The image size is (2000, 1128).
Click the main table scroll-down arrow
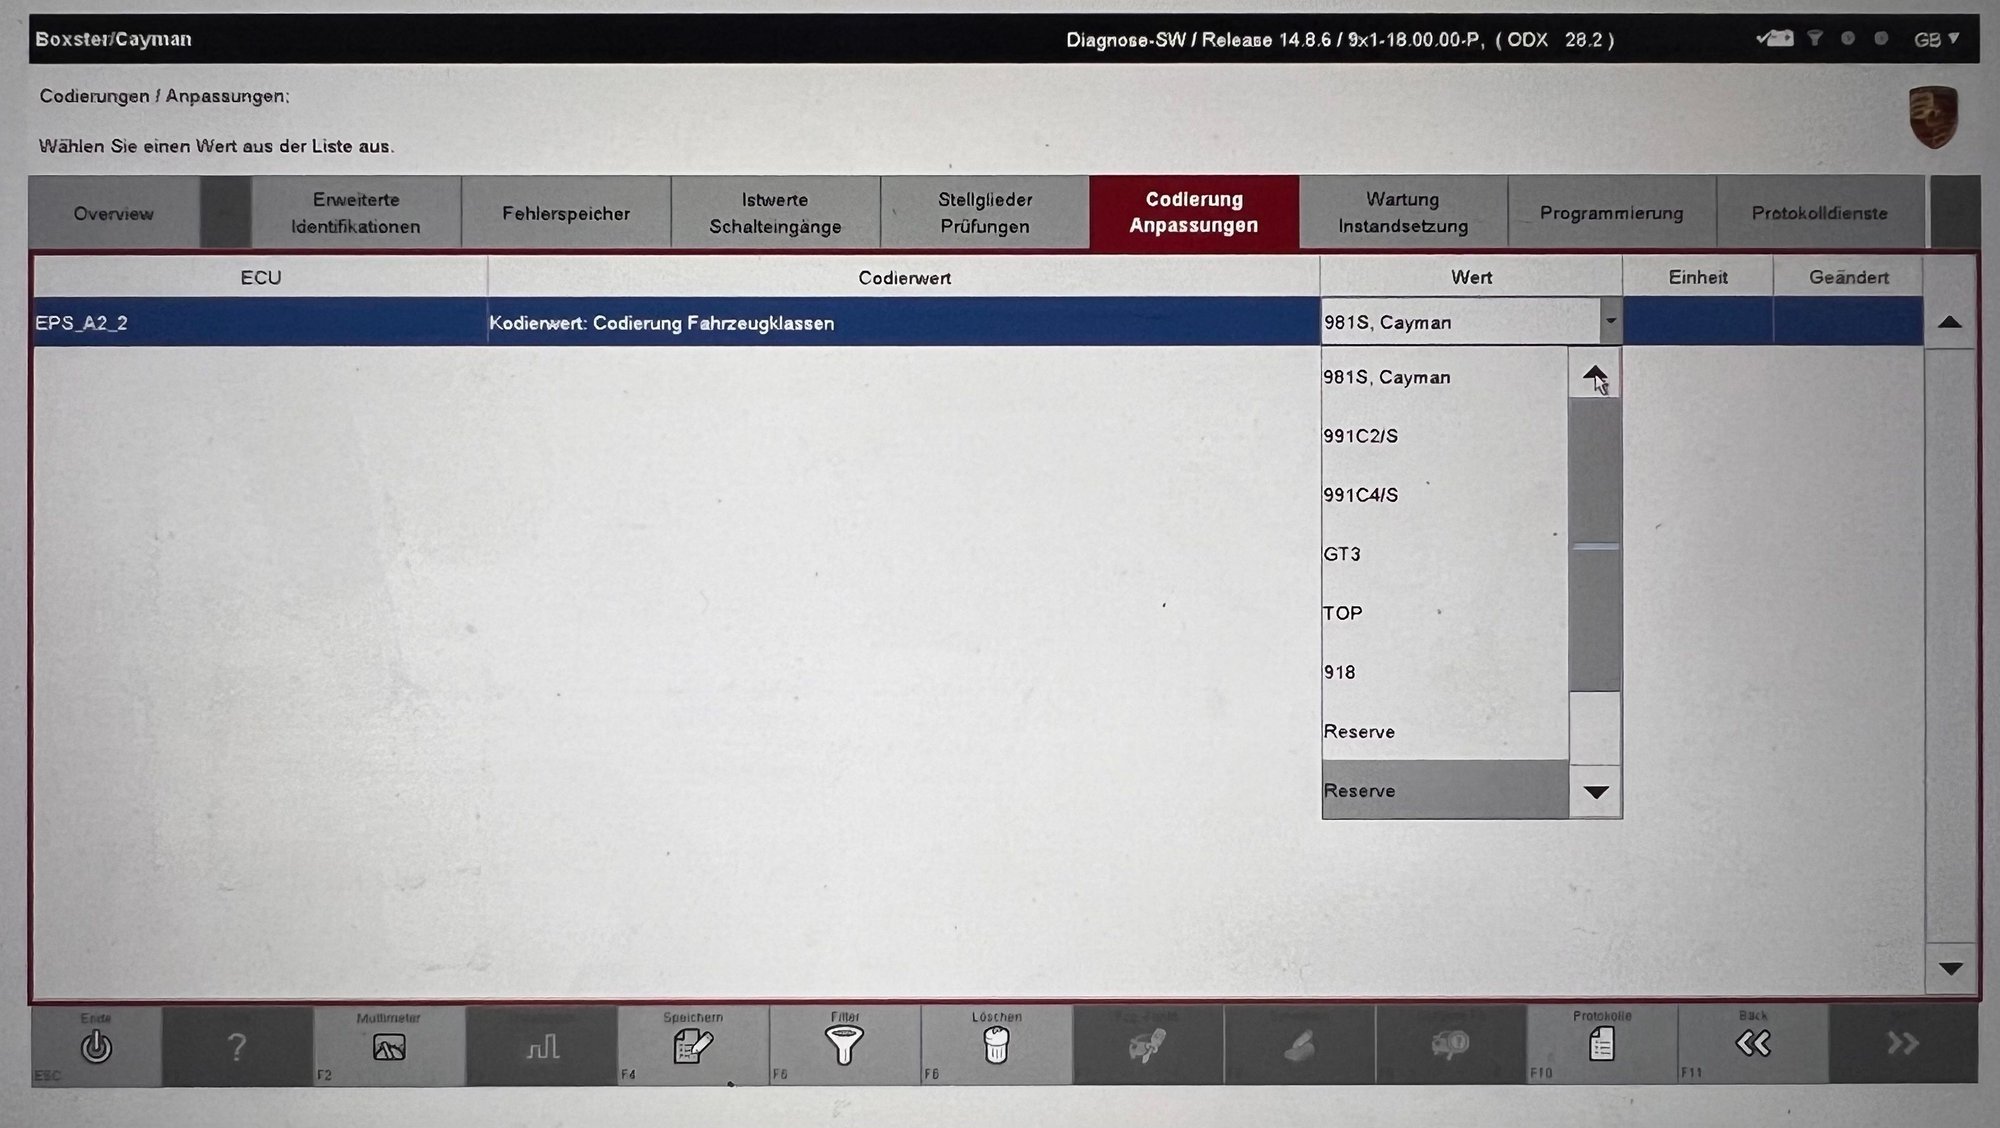[x=1950, y=968]
